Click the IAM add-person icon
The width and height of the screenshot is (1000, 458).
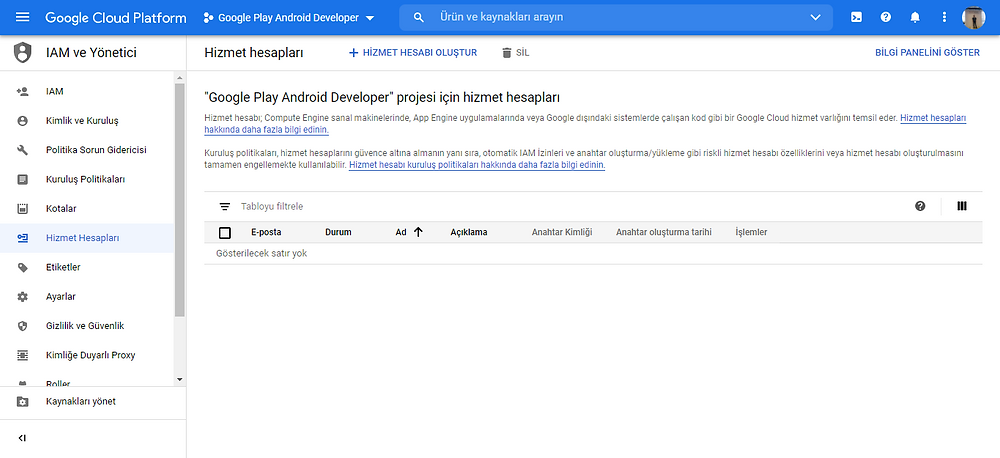point(22,92)
